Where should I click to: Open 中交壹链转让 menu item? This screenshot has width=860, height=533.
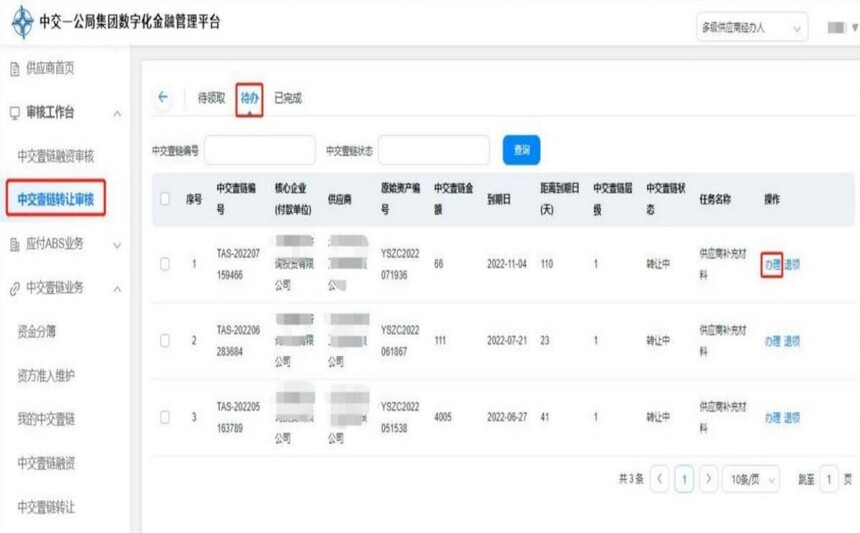tap(46, 507)
